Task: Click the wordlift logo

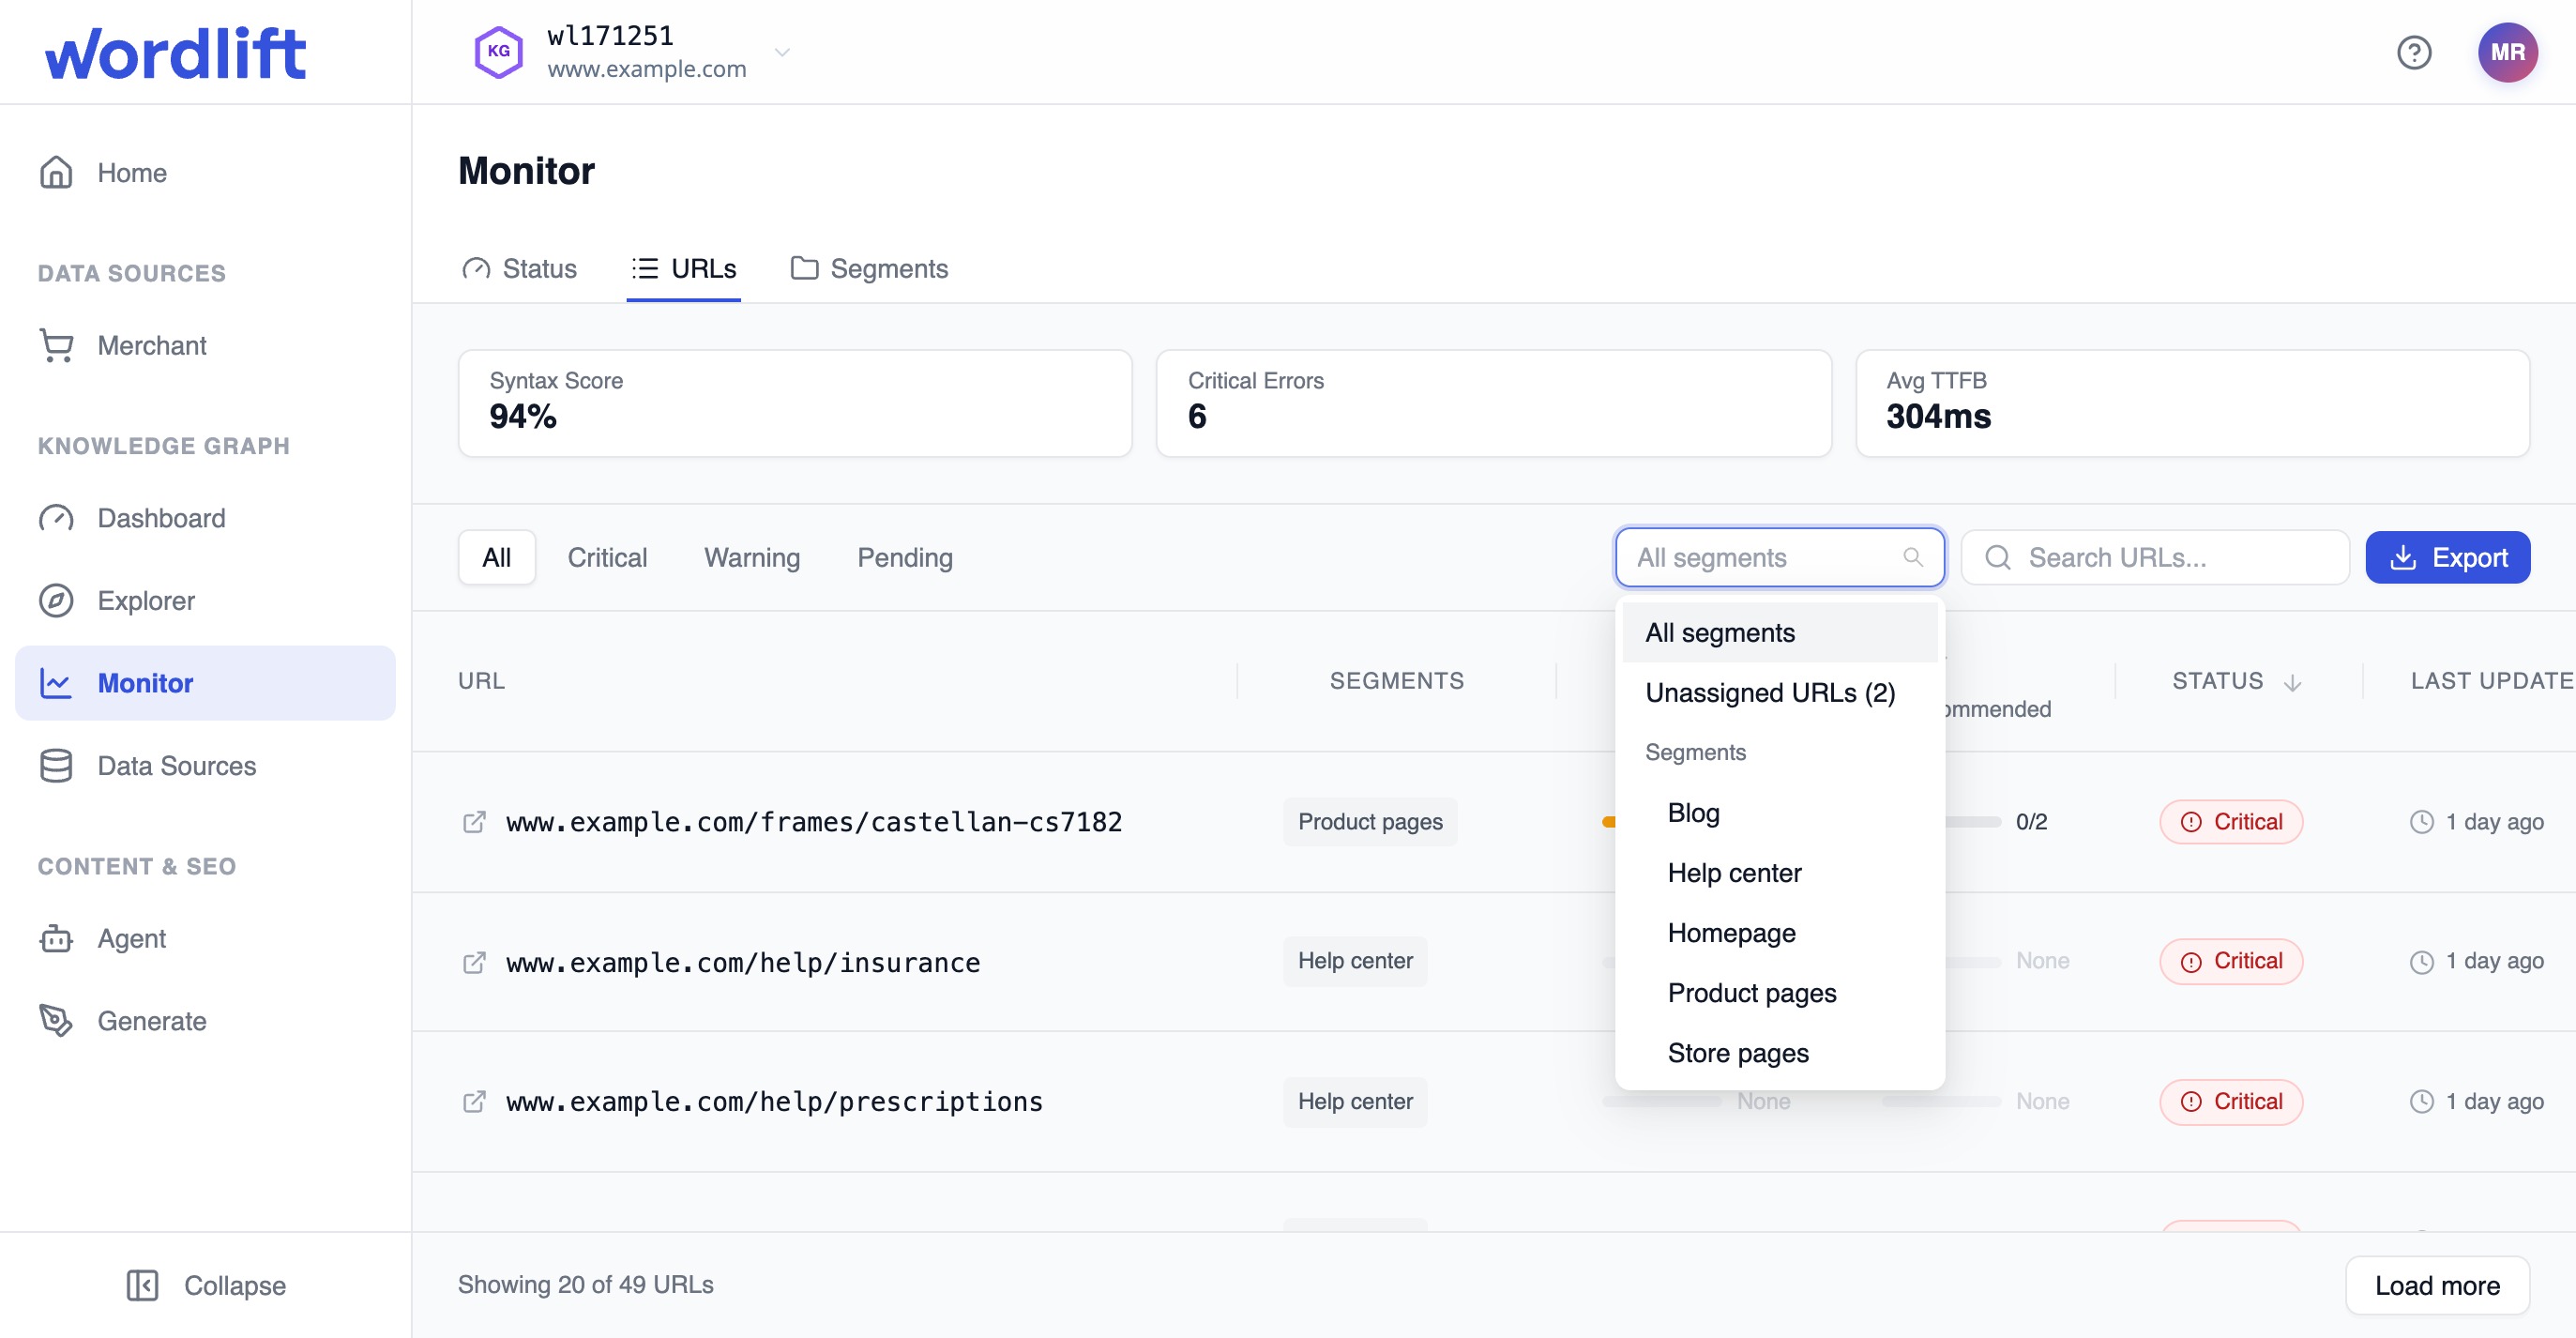Action: tap(175, 53)
